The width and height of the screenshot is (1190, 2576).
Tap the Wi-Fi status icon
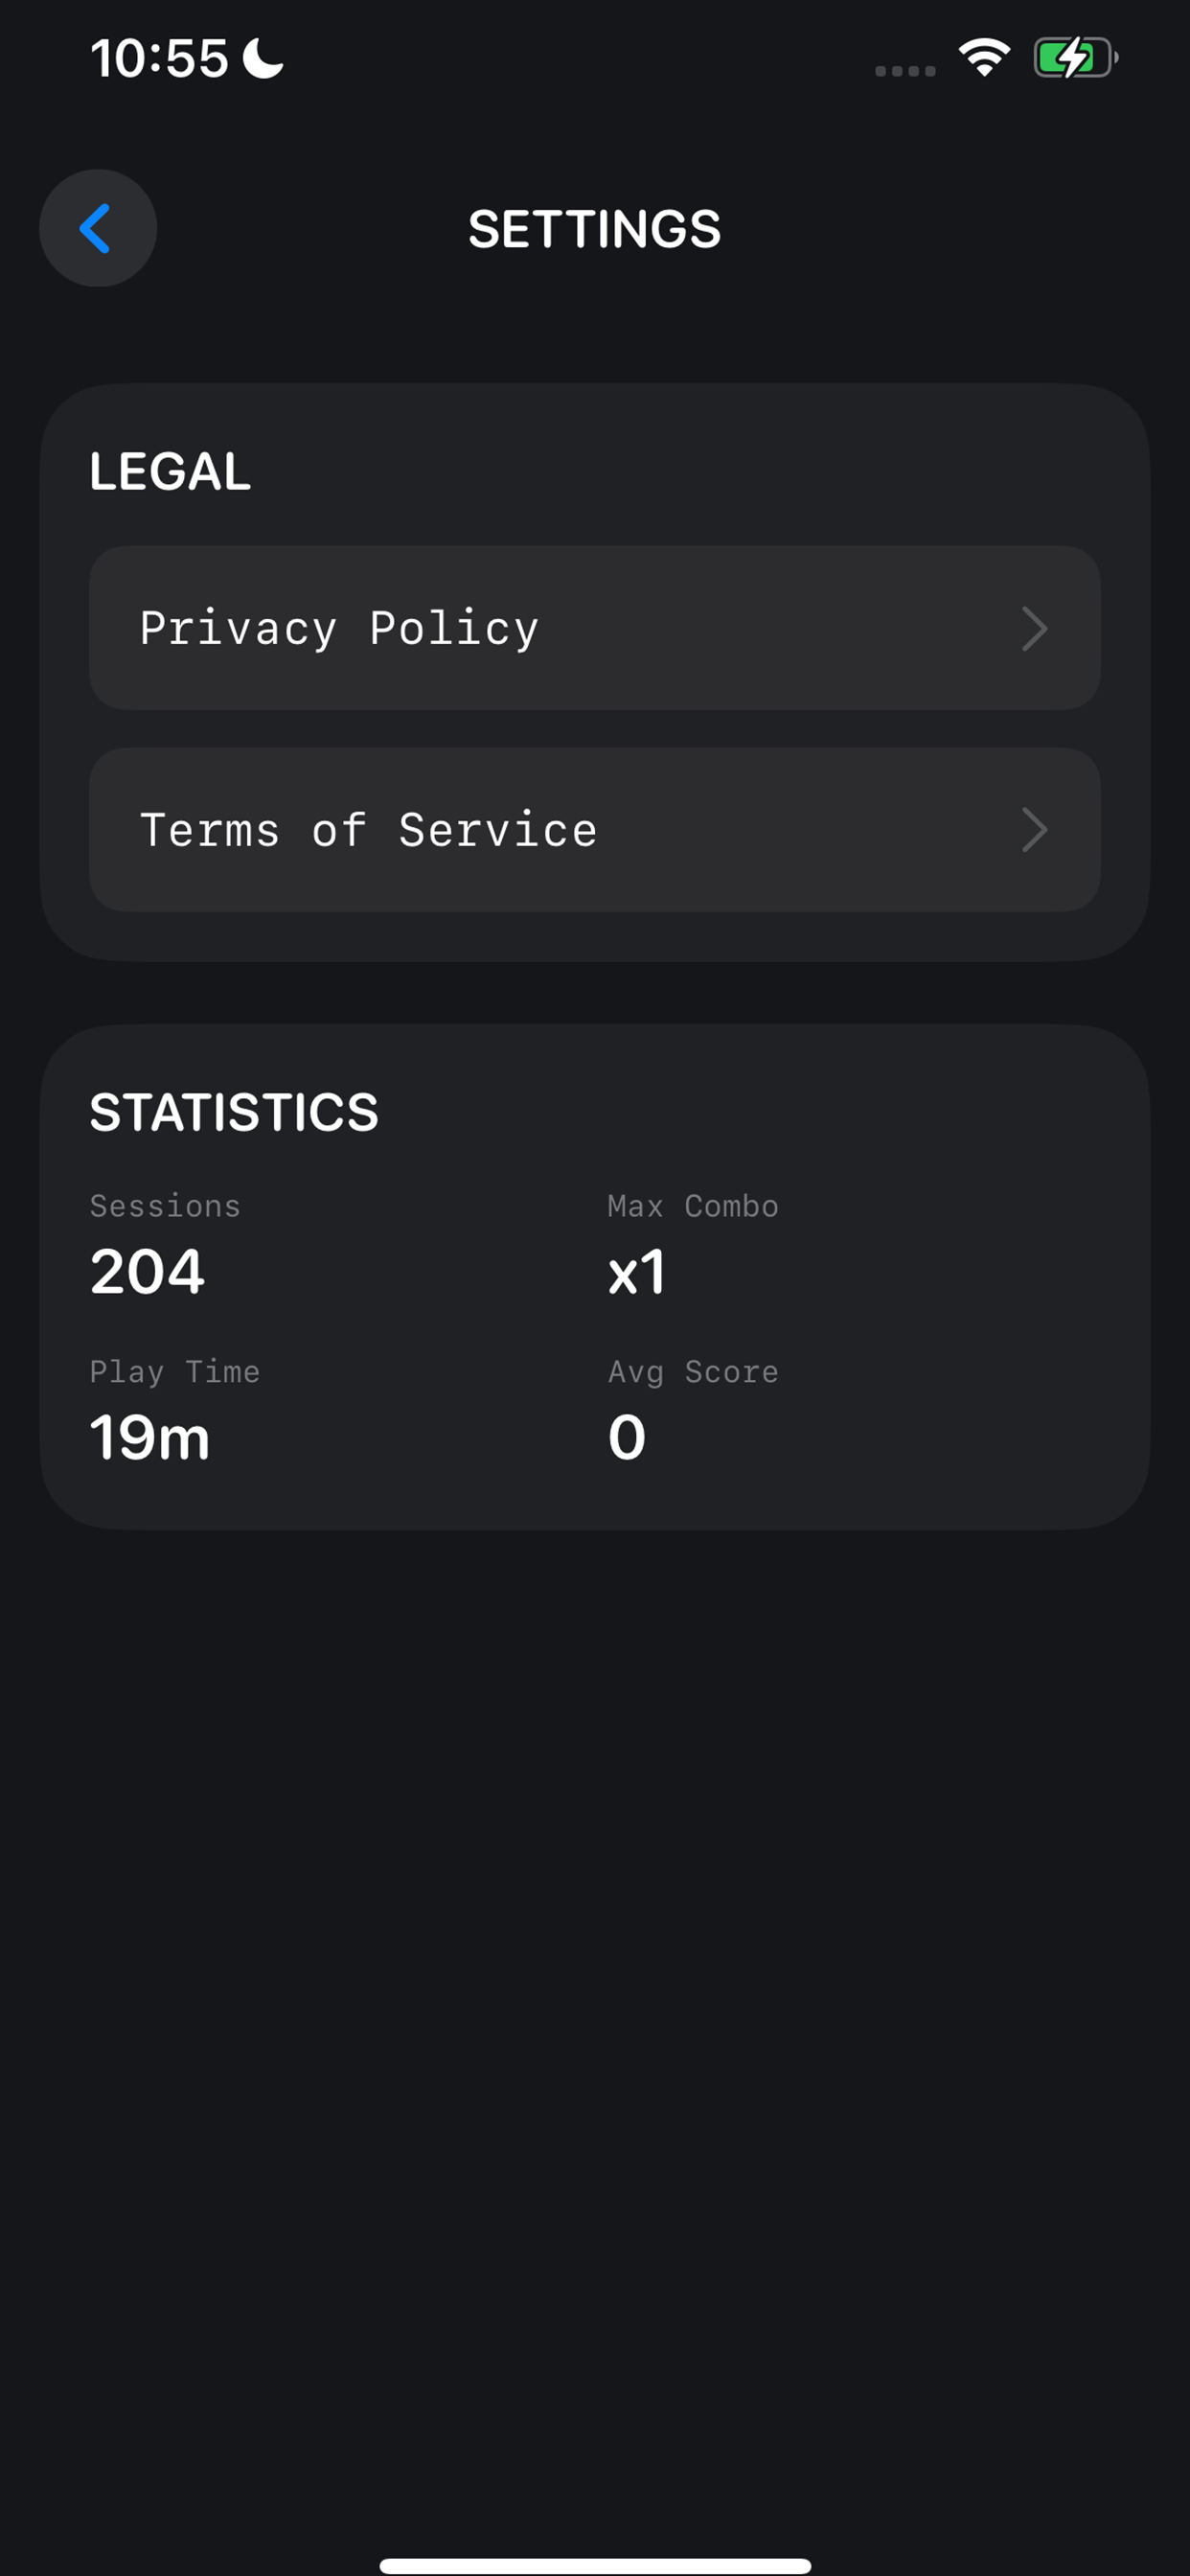(984, 58)
